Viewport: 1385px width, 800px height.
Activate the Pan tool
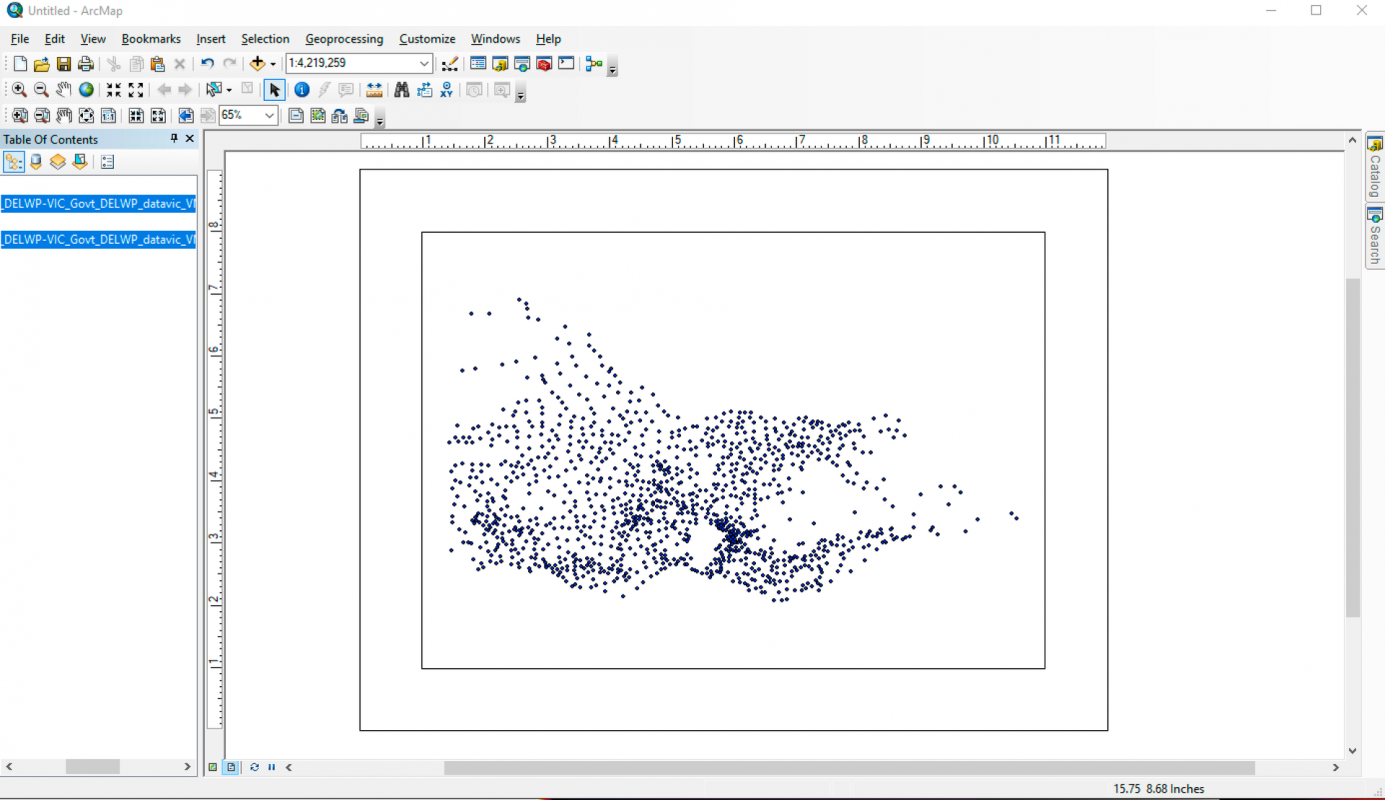tap(63, 89)
